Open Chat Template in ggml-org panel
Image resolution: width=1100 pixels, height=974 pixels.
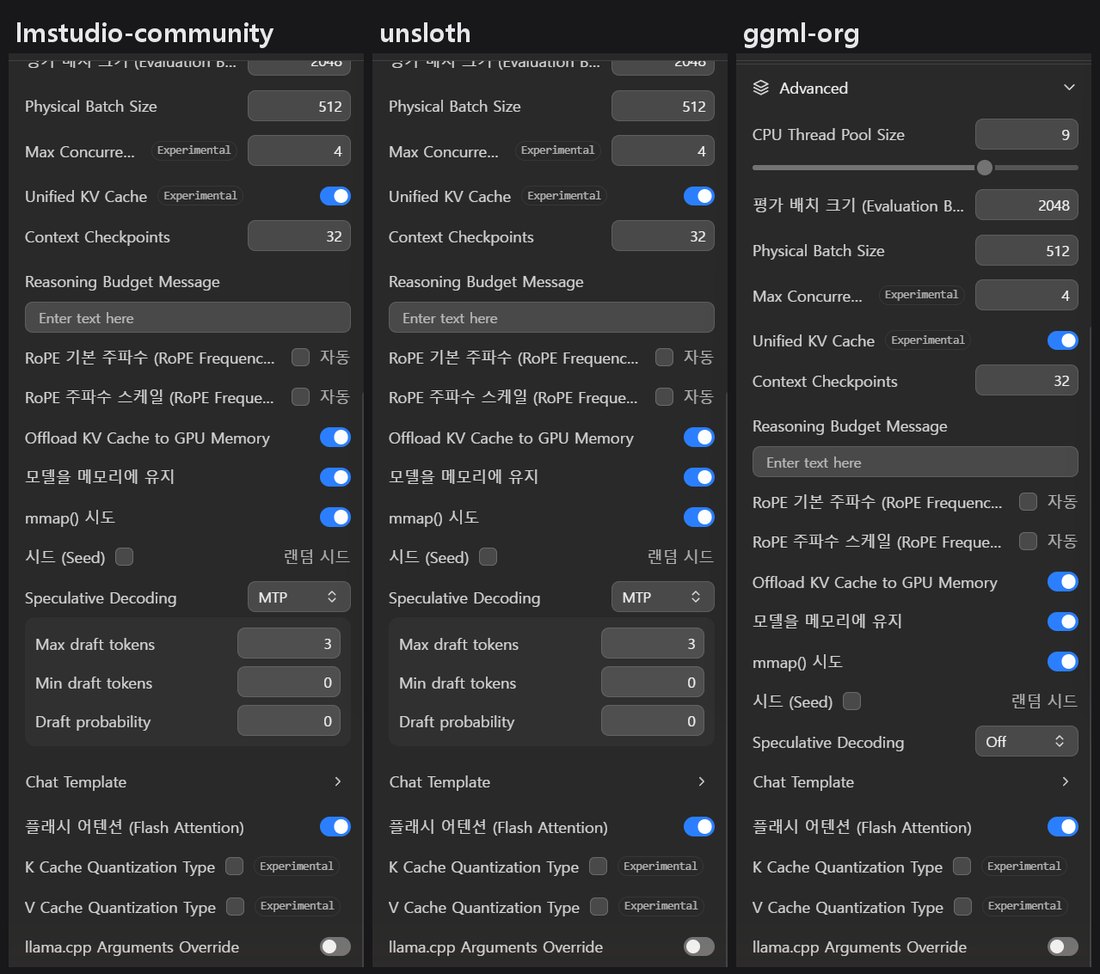(x=914, y=782)
